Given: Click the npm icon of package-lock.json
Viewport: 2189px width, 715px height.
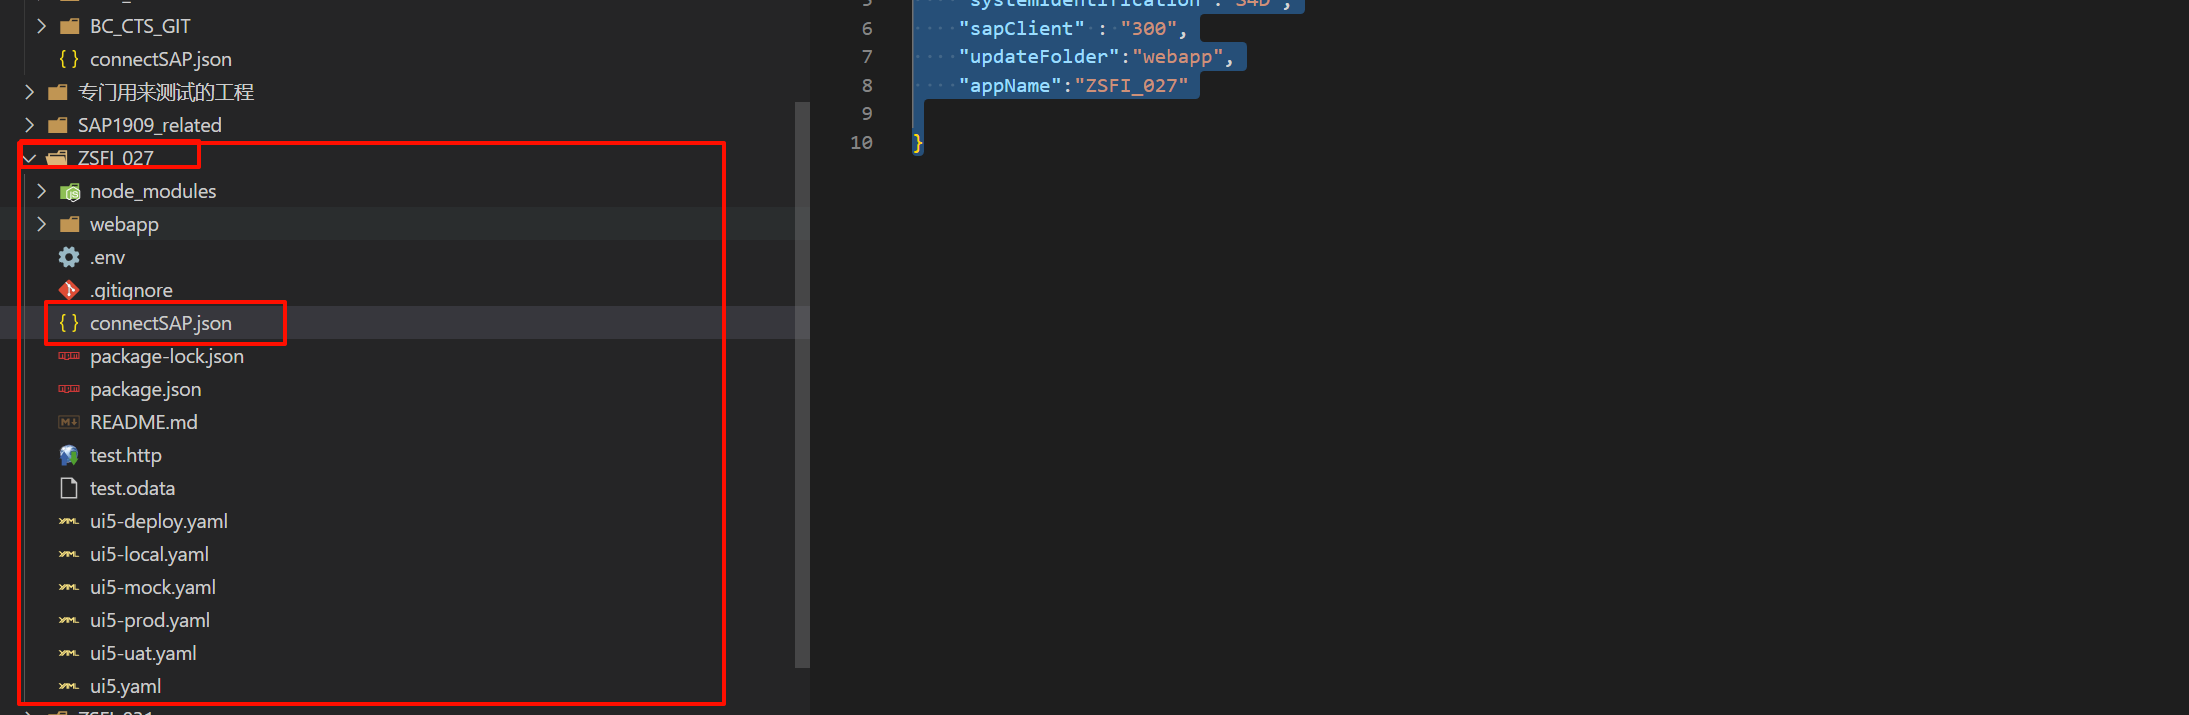Looking at the screenshot, I should (69, 356).
